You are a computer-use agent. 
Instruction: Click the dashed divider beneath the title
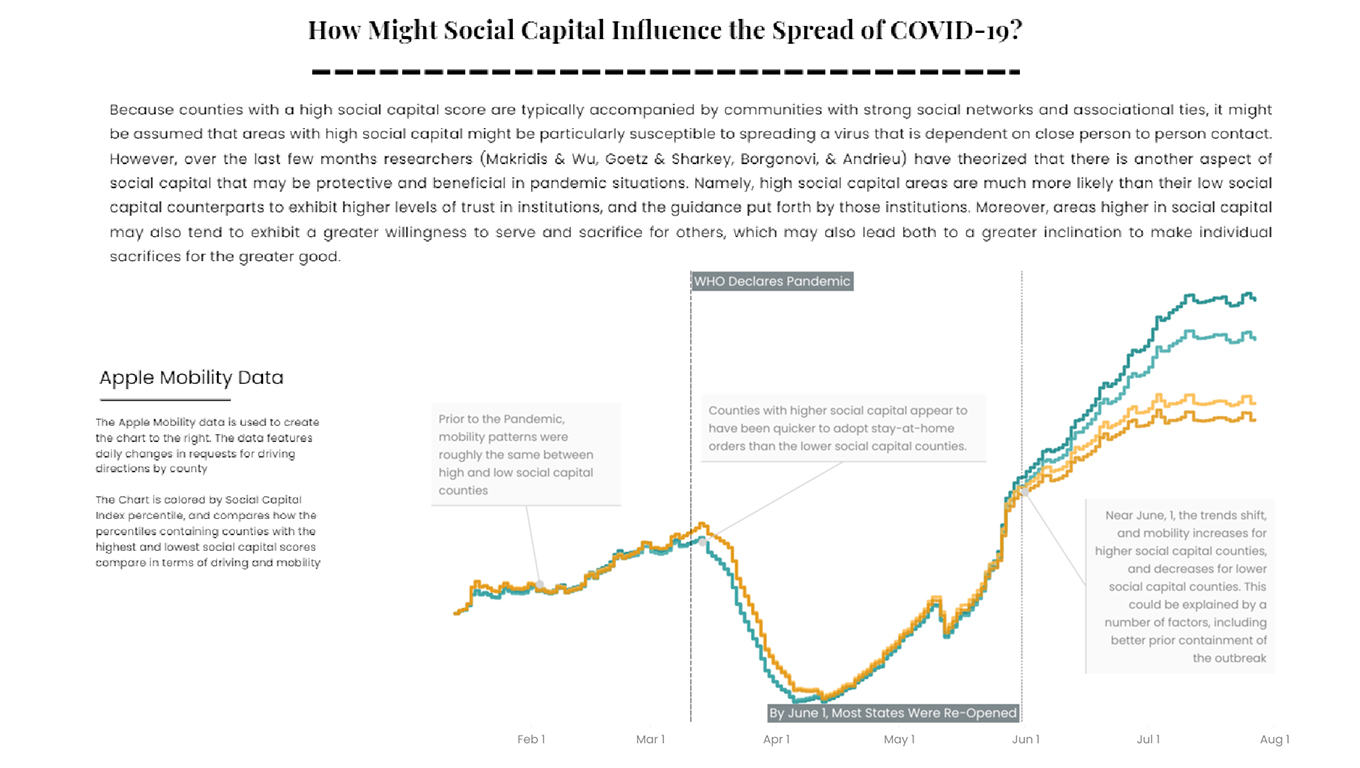pos(664,72)
